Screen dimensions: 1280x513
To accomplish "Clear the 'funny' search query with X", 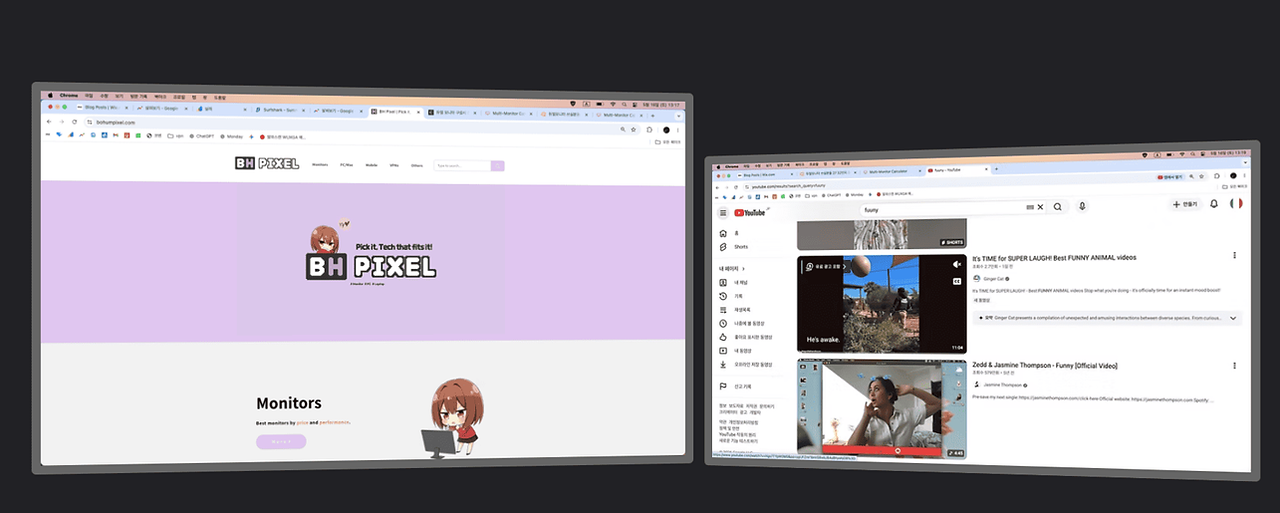I will (1040, 207).
